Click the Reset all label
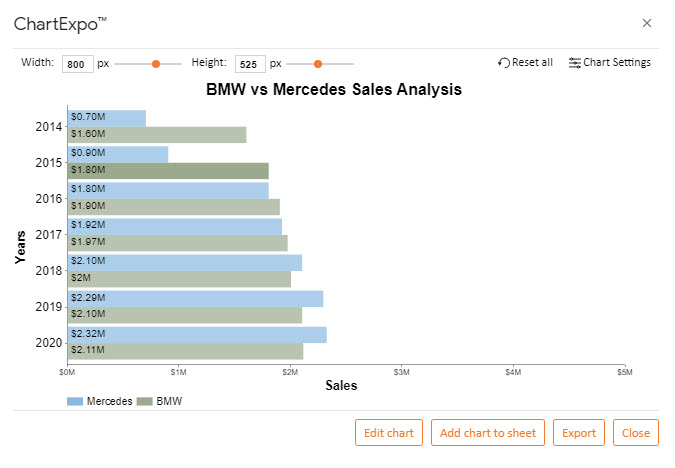 click(533, 62)
